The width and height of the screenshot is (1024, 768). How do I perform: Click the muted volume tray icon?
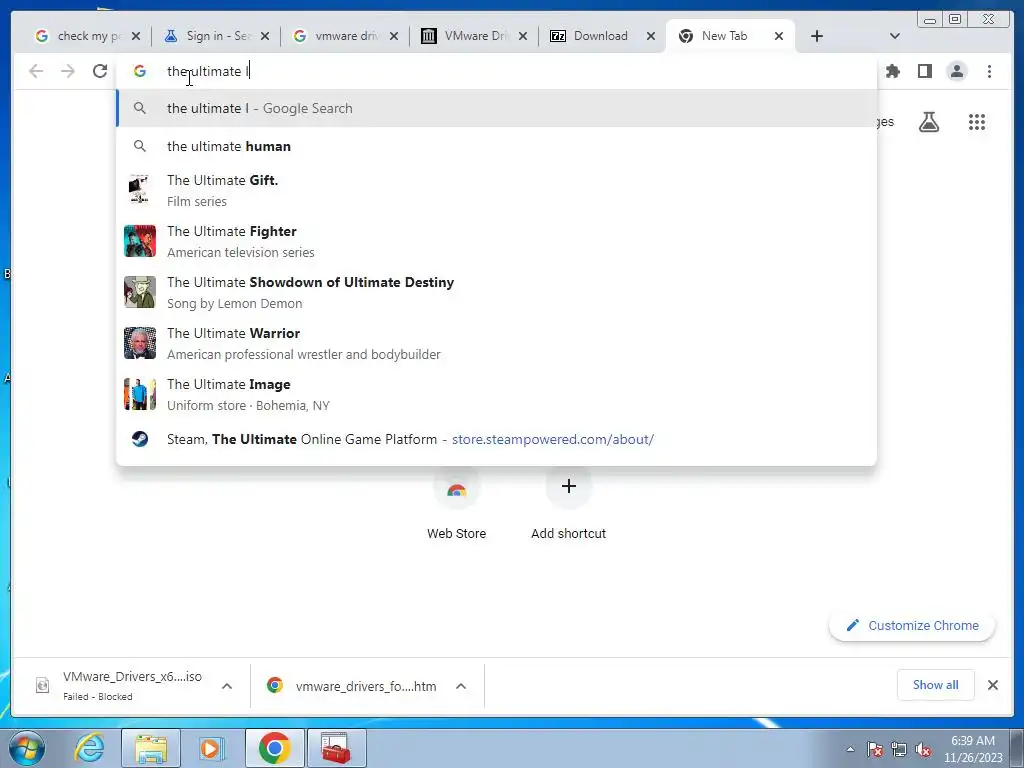click(x=923, y=749)
